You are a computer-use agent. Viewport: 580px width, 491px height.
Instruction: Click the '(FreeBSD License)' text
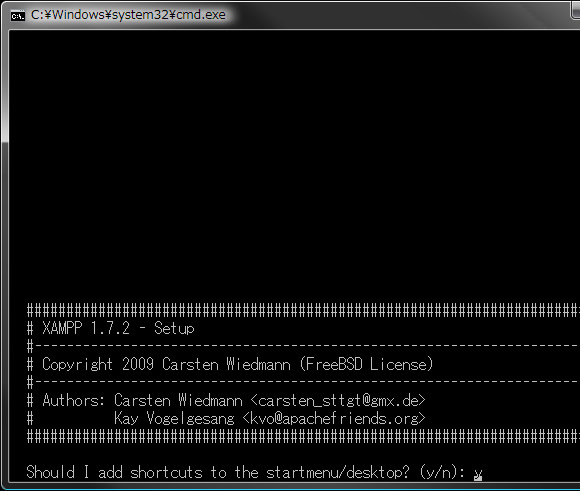coord(366,364)
